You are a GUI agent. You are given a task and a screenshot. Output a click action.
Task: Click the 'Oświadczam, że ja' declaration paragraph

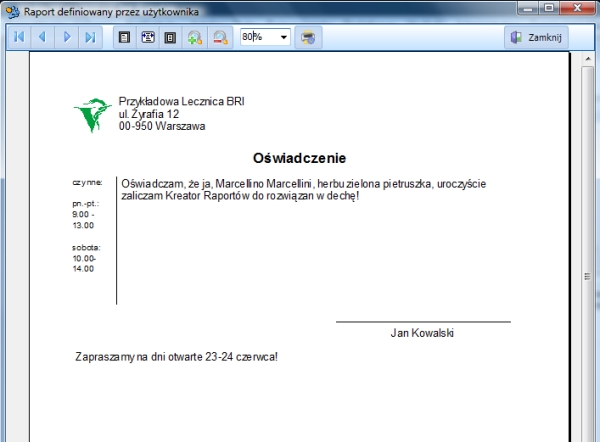click(x=303, y=190)
